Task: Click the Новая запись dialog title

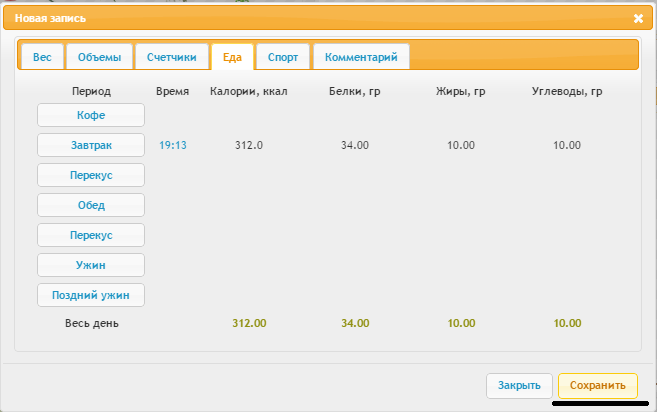Action: tap(50, 18)
